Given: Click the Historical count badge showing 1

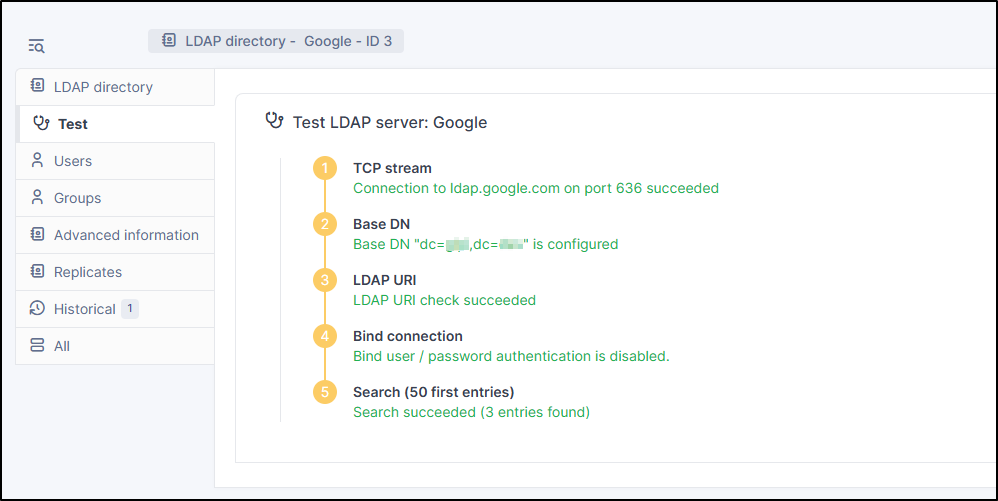Looking at the screenshot, I should coord(130,309).
